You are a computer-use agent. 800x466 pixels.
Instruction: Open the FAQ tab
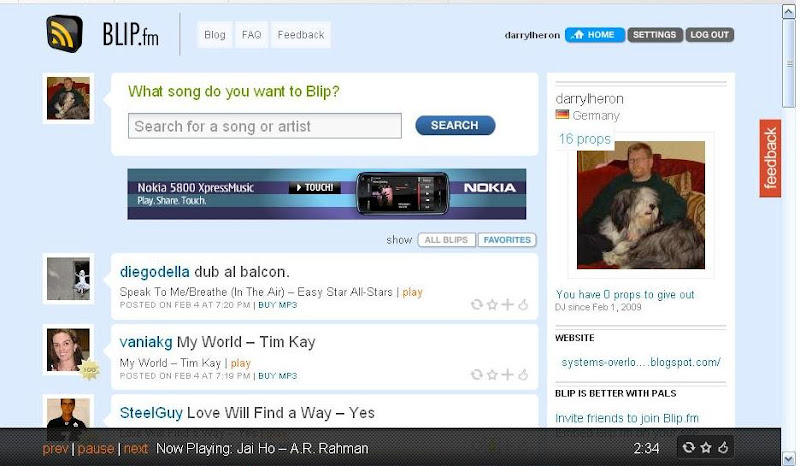click(x=252, y=35)
